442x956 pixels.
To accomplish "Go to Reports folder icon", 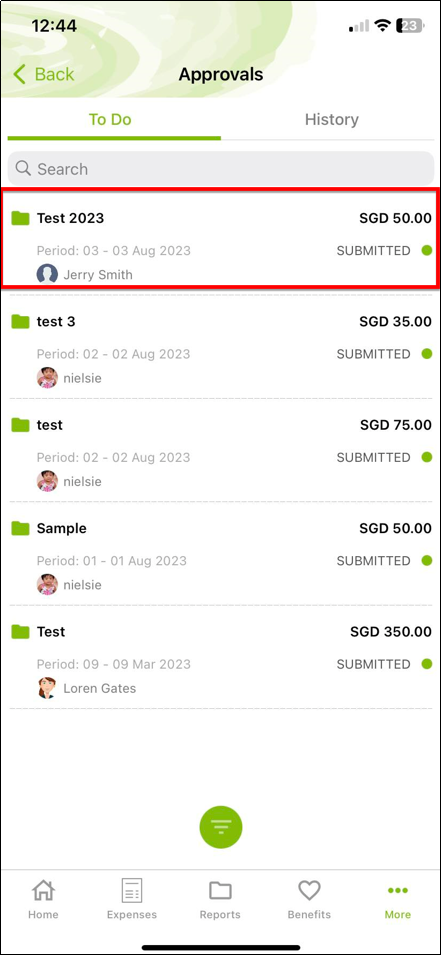I will tap(220, 891).
